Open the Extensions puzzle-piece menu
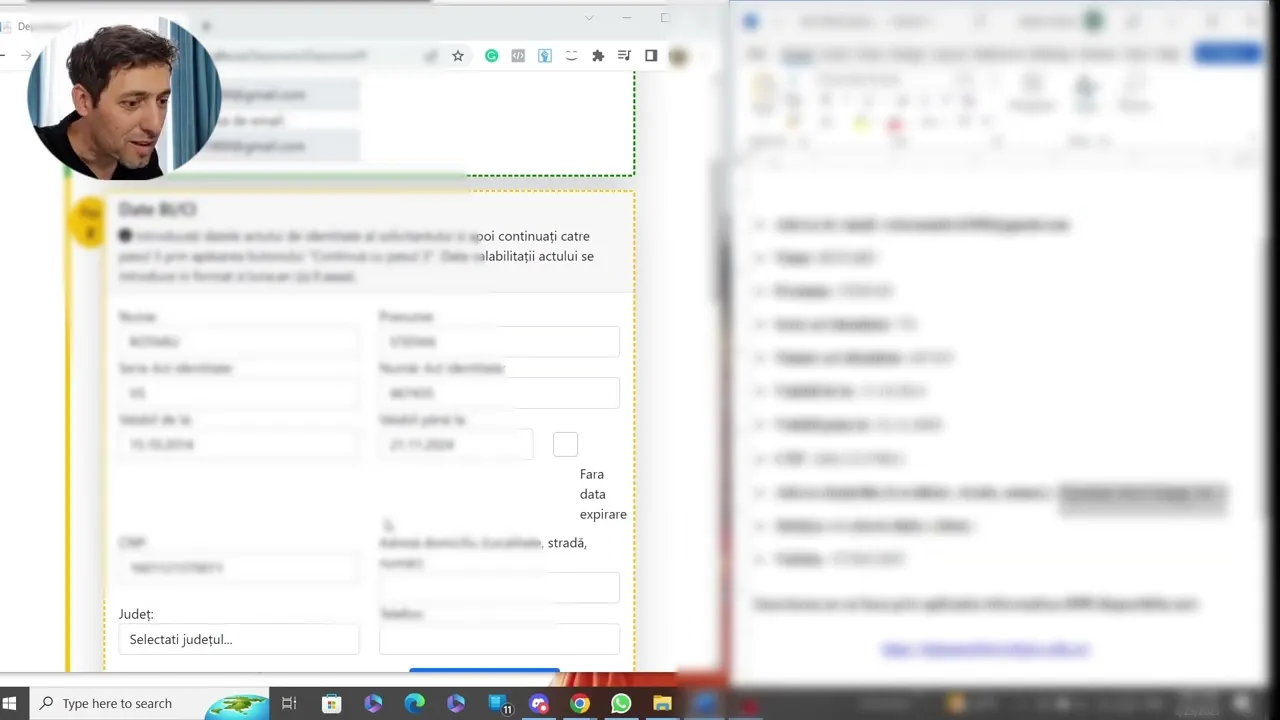 pos(598,56)
